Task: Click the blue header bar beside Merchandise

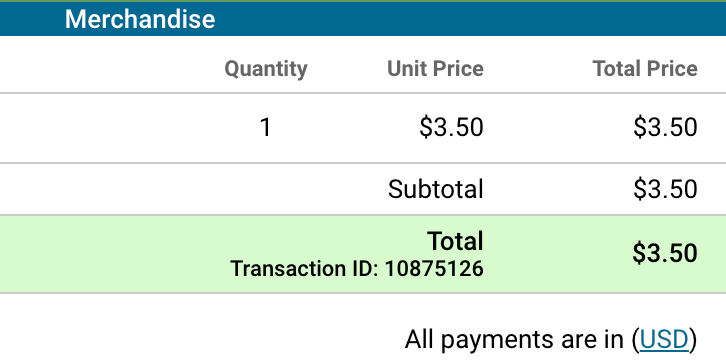Action: 470,19
